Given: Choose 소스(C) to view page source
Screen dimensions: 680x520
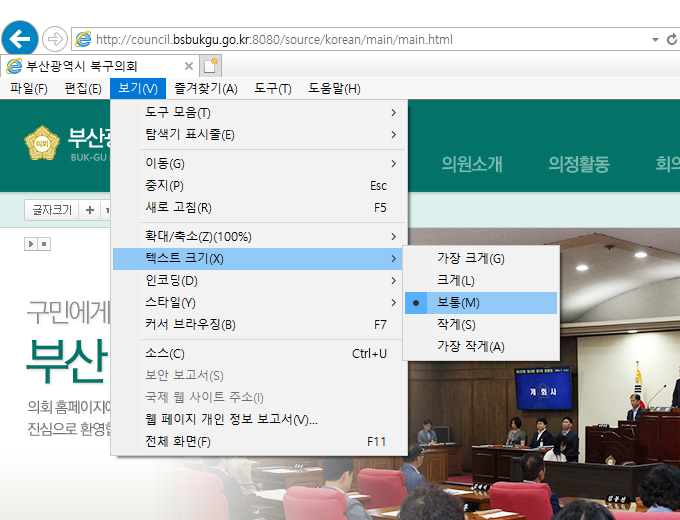Looking at the screenshot, I should pos(259,354).
